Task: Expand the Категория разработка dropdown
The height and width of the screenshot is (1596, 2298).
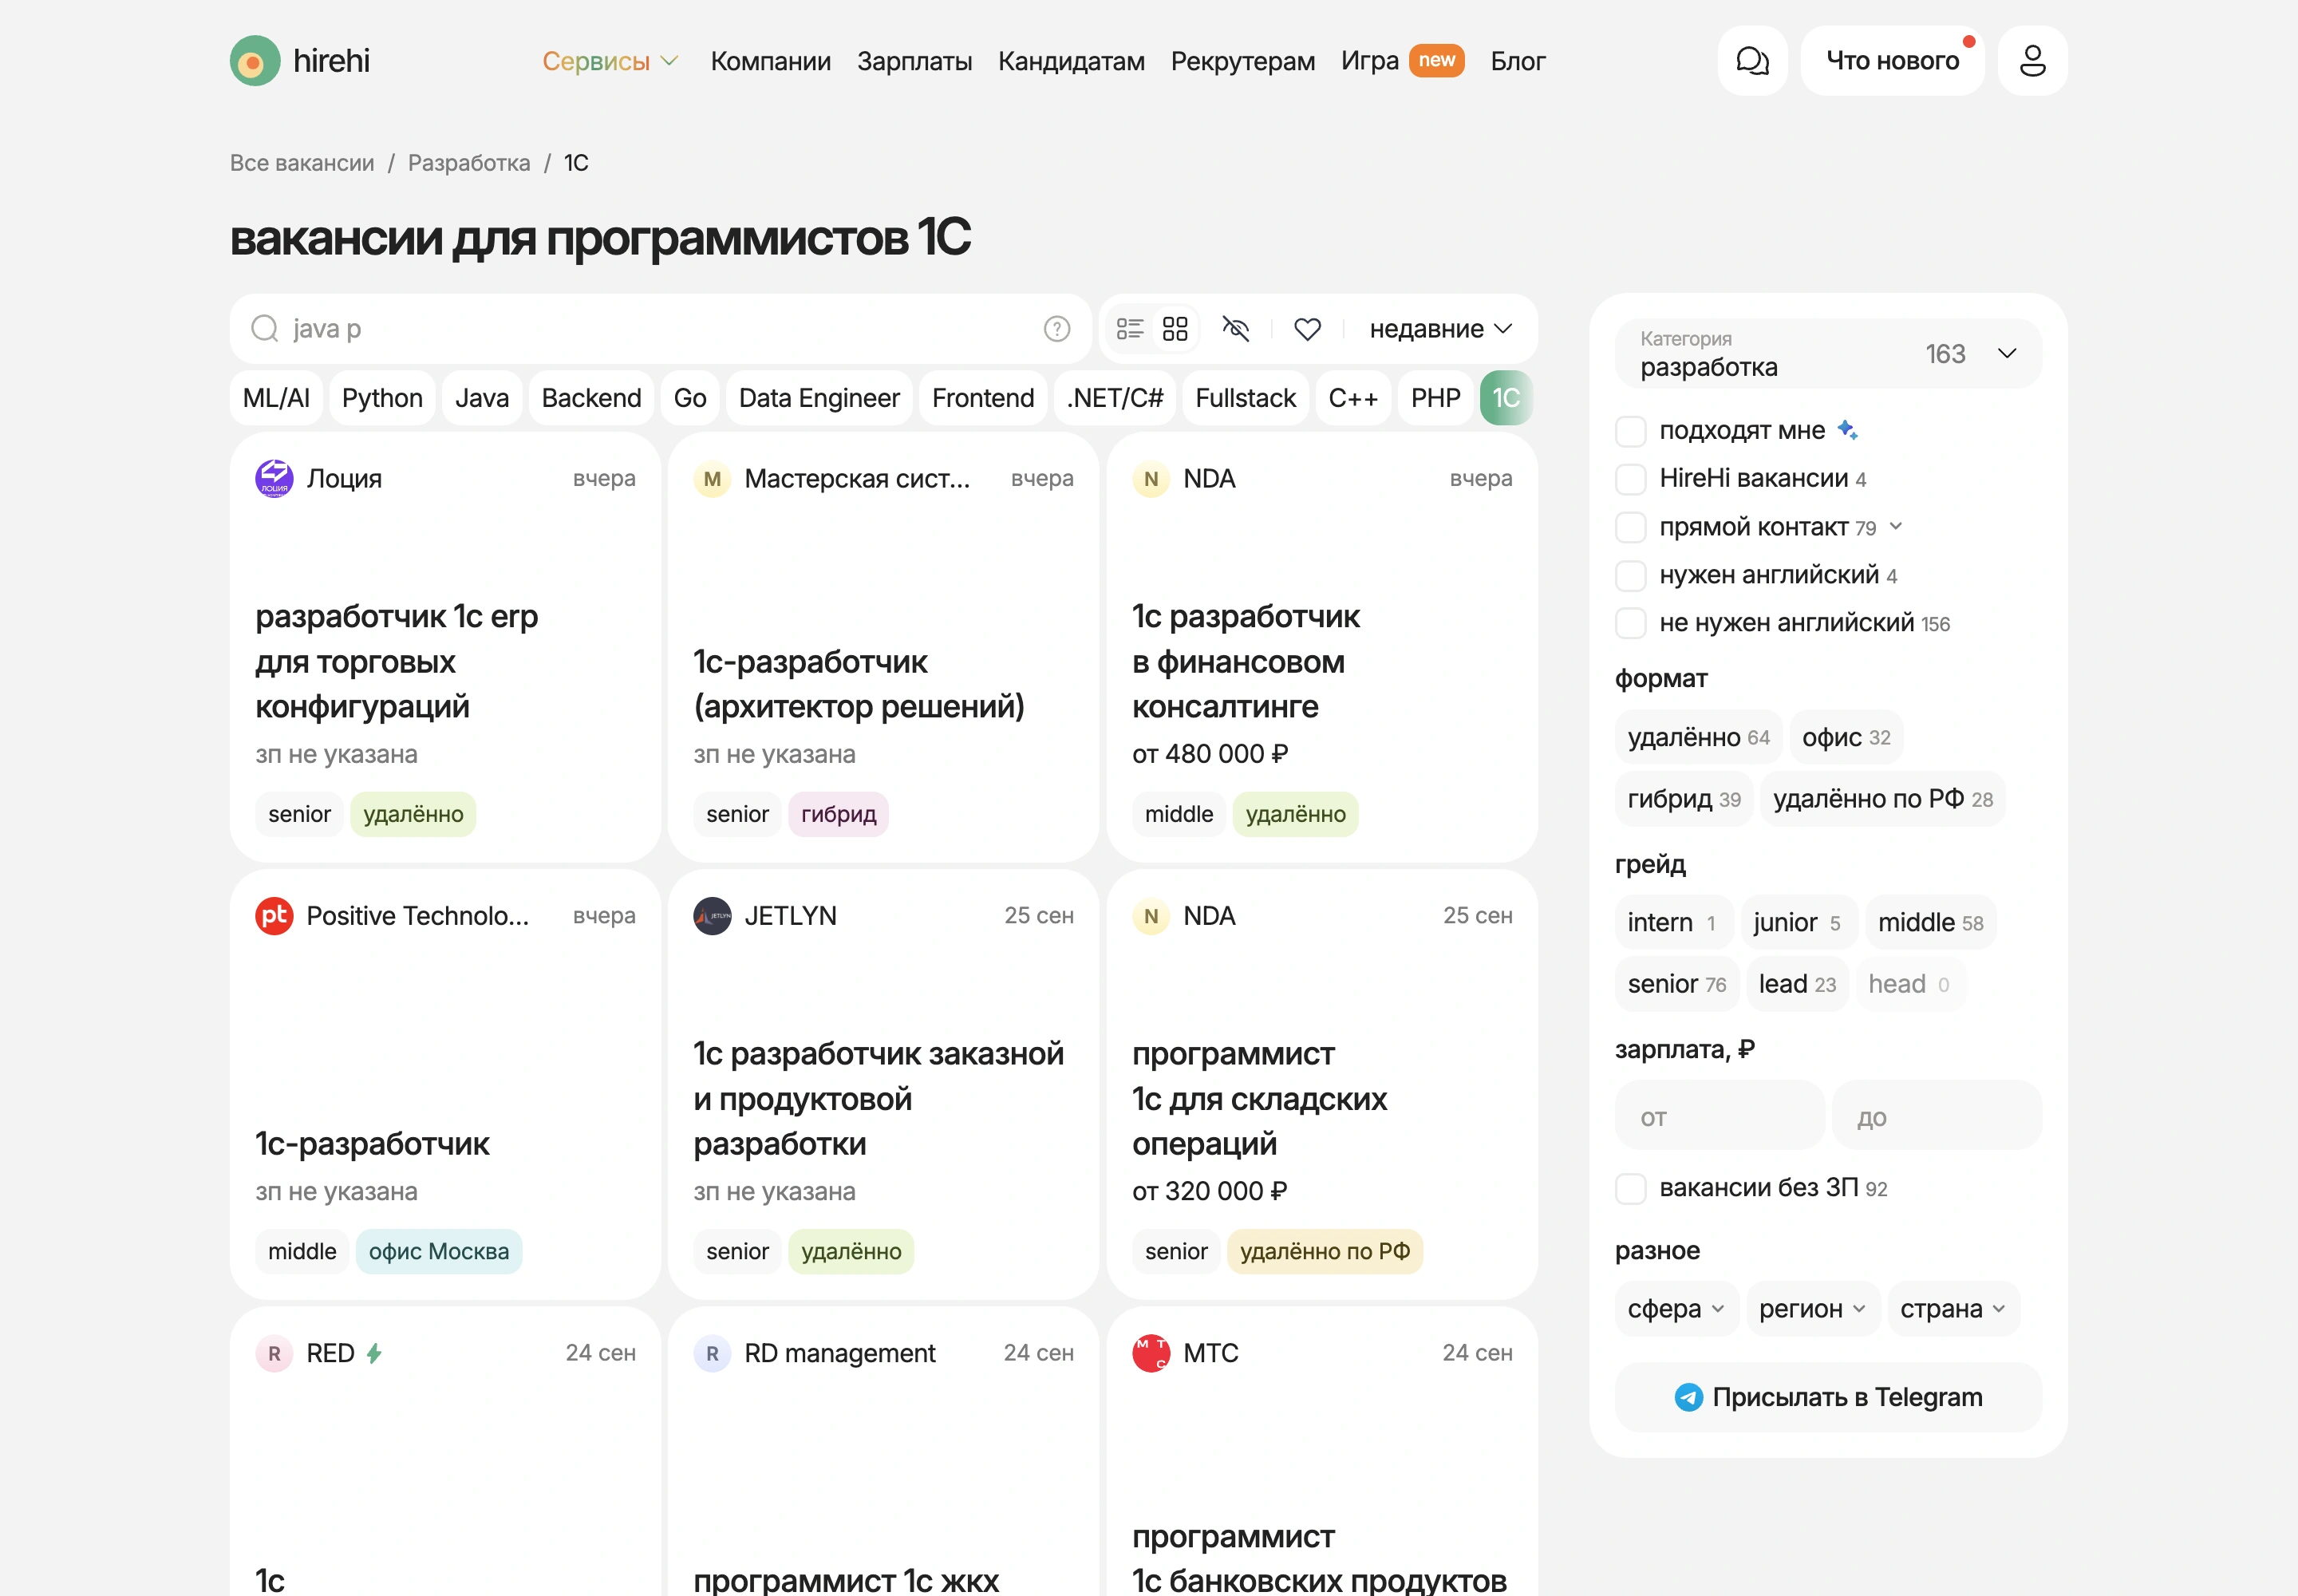Action: 1827,353
